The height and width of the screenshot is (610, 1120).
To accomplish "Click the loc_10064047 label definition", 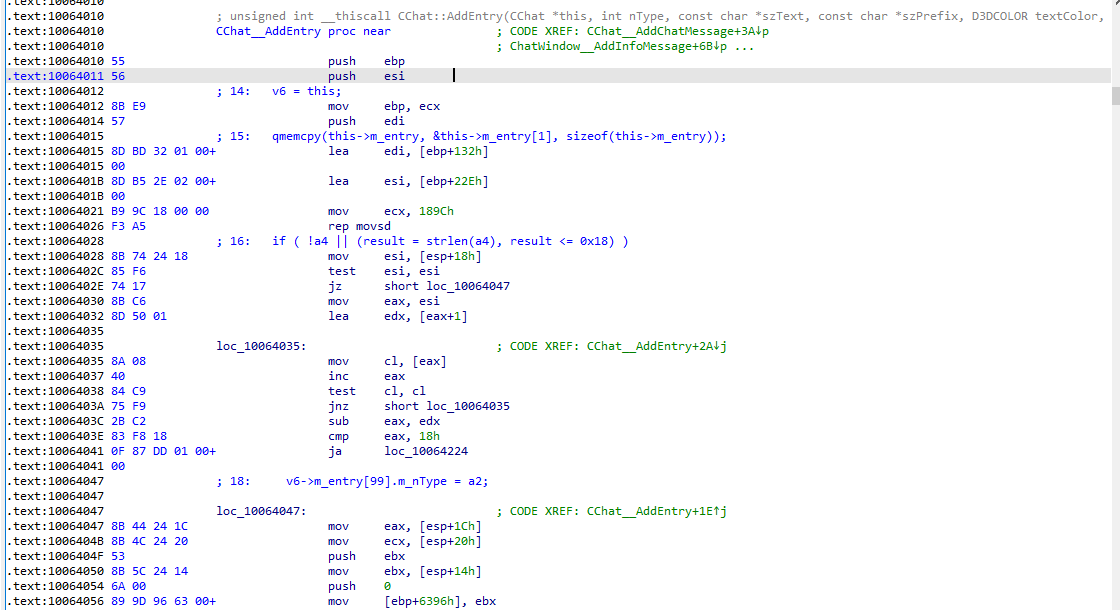I will [x=261, y=511].
